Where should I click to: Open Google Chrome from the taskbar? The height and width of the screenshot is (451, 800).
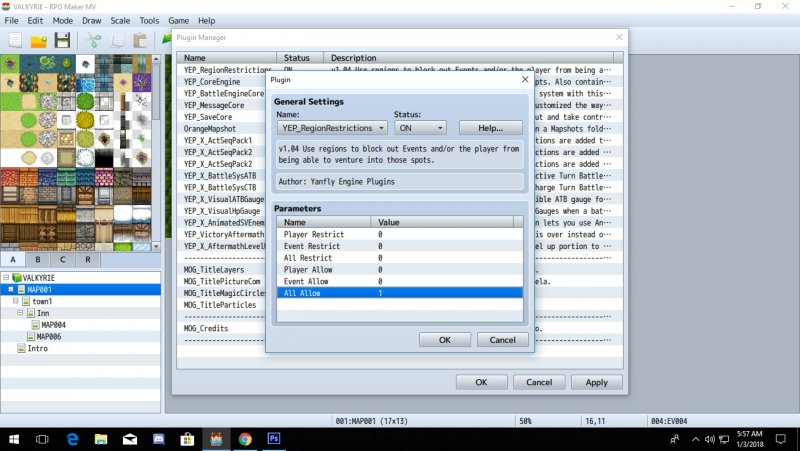245,439
